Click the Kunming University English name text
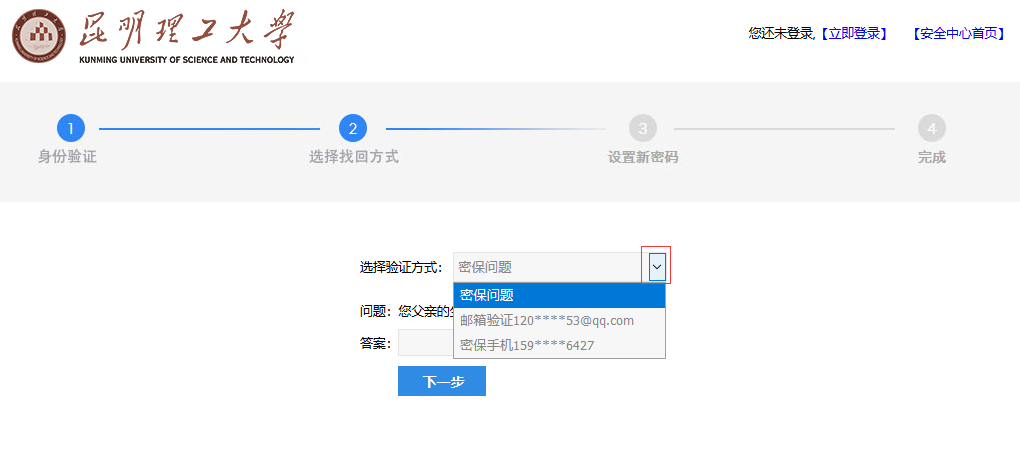 [x=187, y=59]
